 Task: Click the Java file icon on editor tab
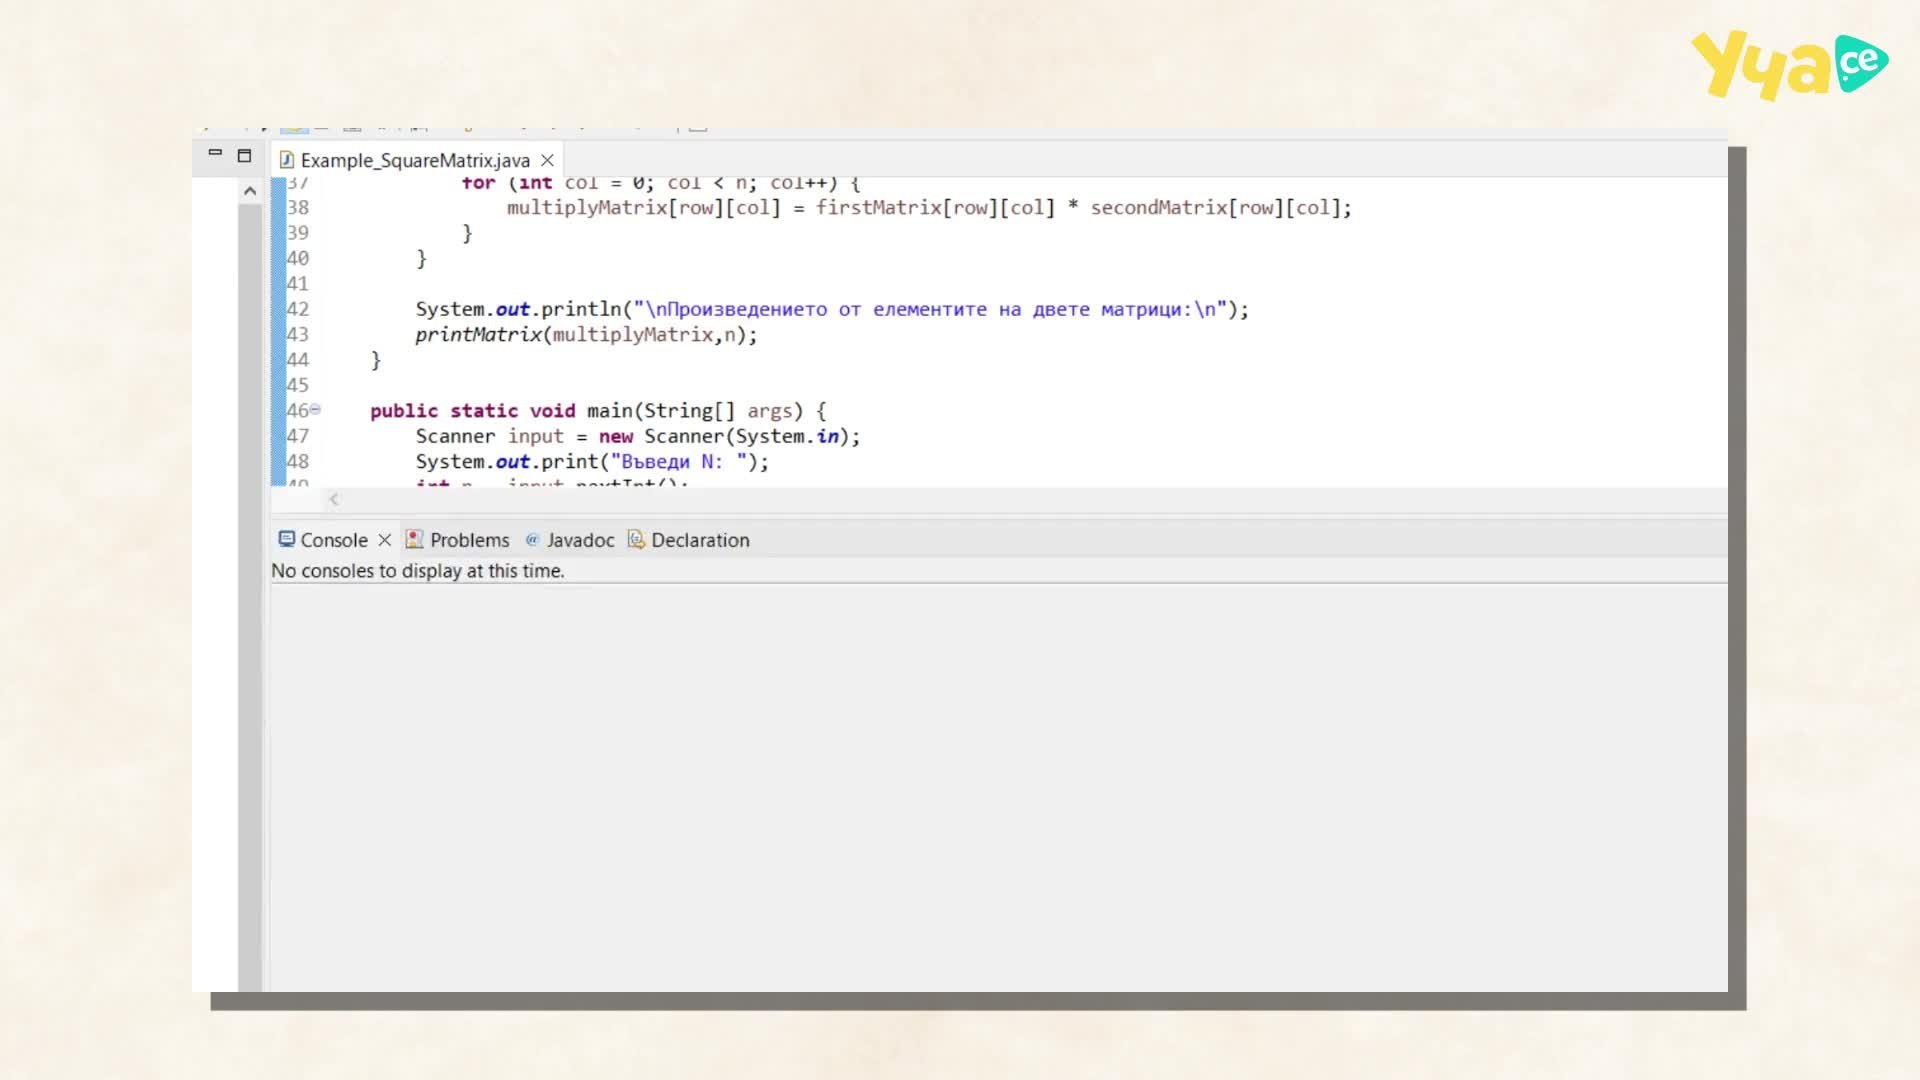[x=287, y=160]
